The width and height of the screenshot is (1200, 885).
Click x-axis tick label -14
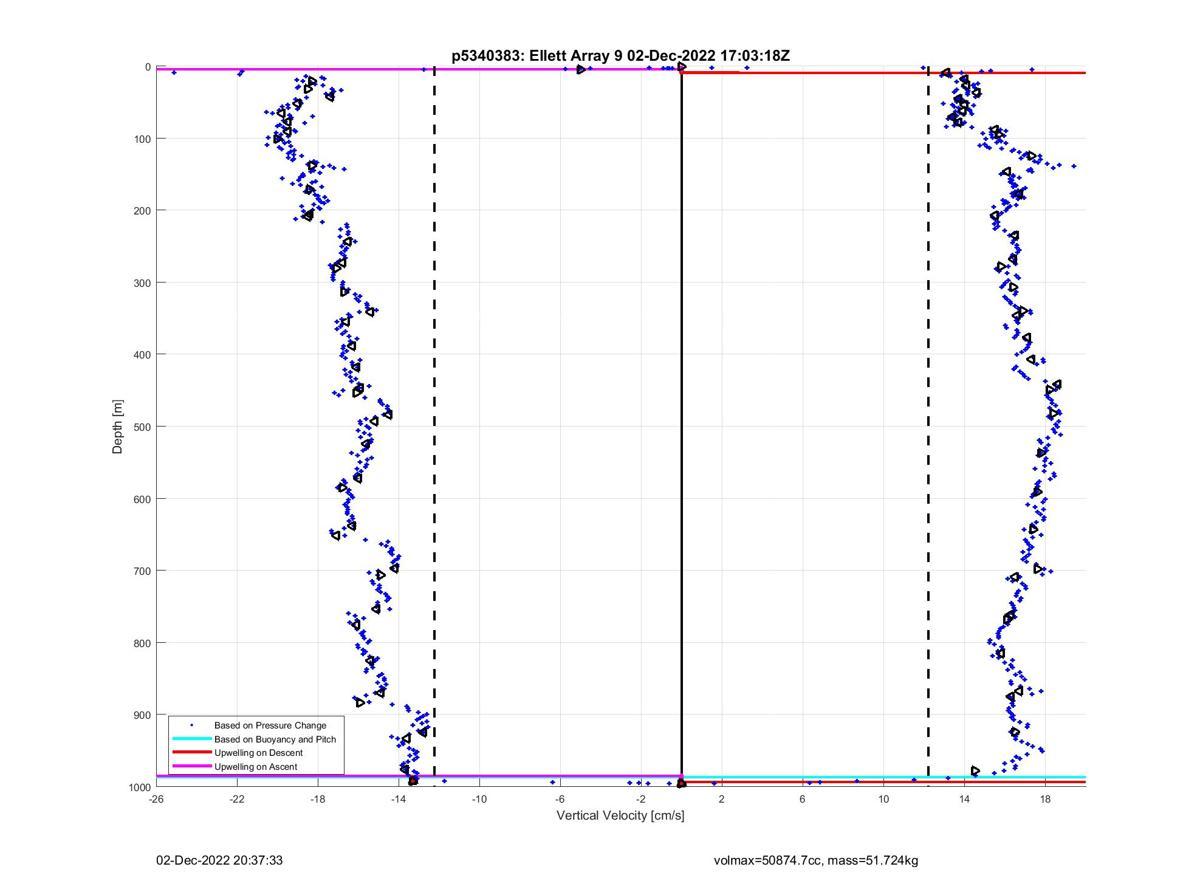tap(398, 799)
